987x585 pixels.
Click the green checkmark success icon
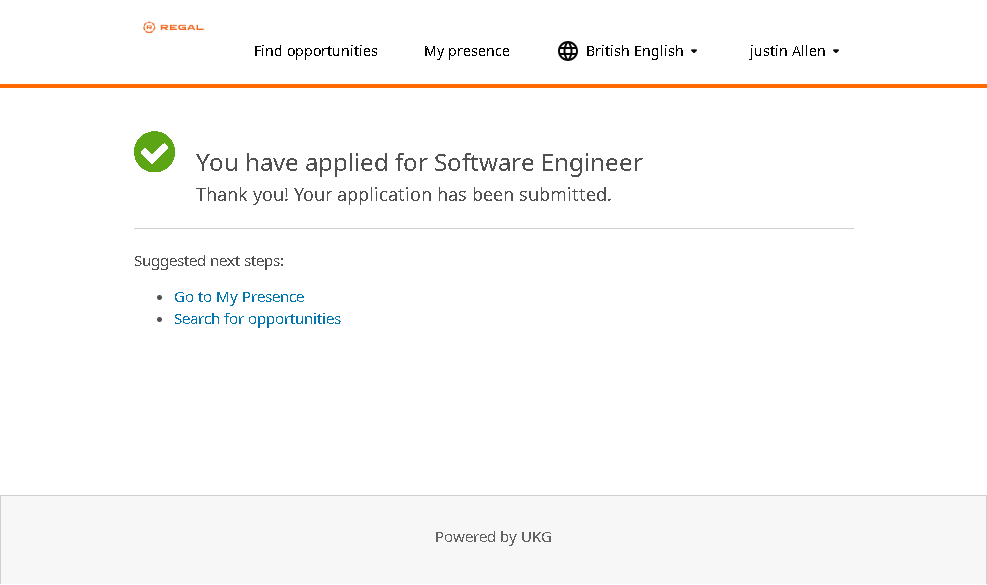tap(155, 152)
